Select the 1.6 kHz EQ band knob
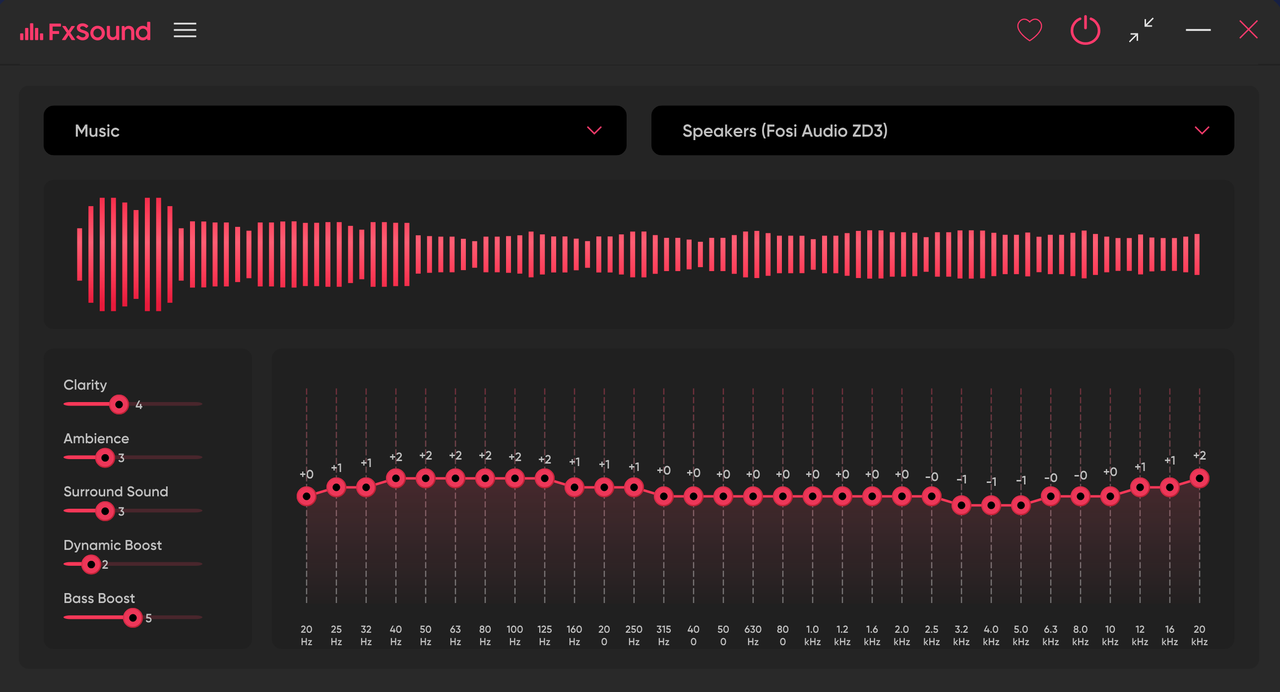The height and width of the screenshot is (692, 1280). [x=872, y=496]
